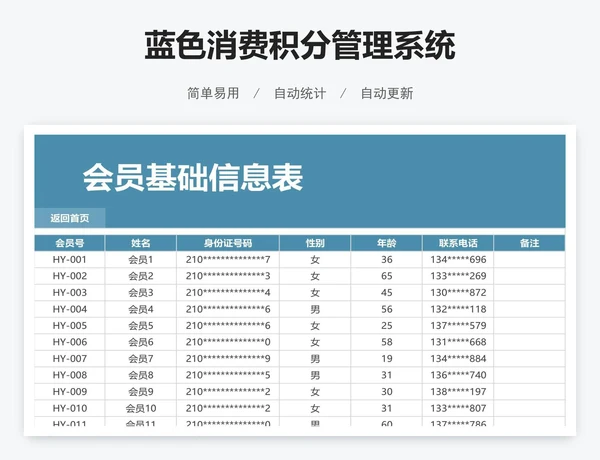Image resolution: width=600 pixels, height=460 pixels.
Task: Click empty 备注 cell for HY-005
Action: coord(530,325)
